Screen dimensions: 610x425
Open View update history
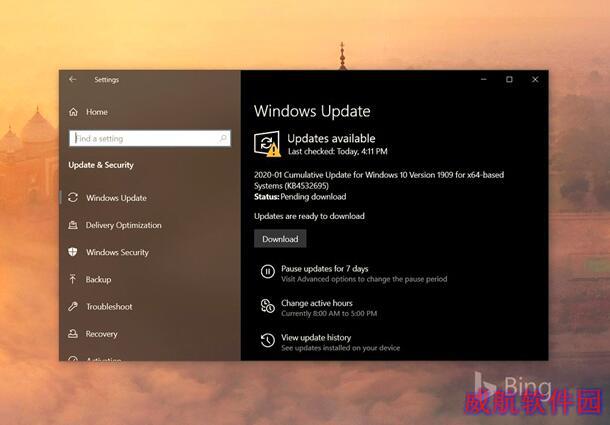[316, 337]
